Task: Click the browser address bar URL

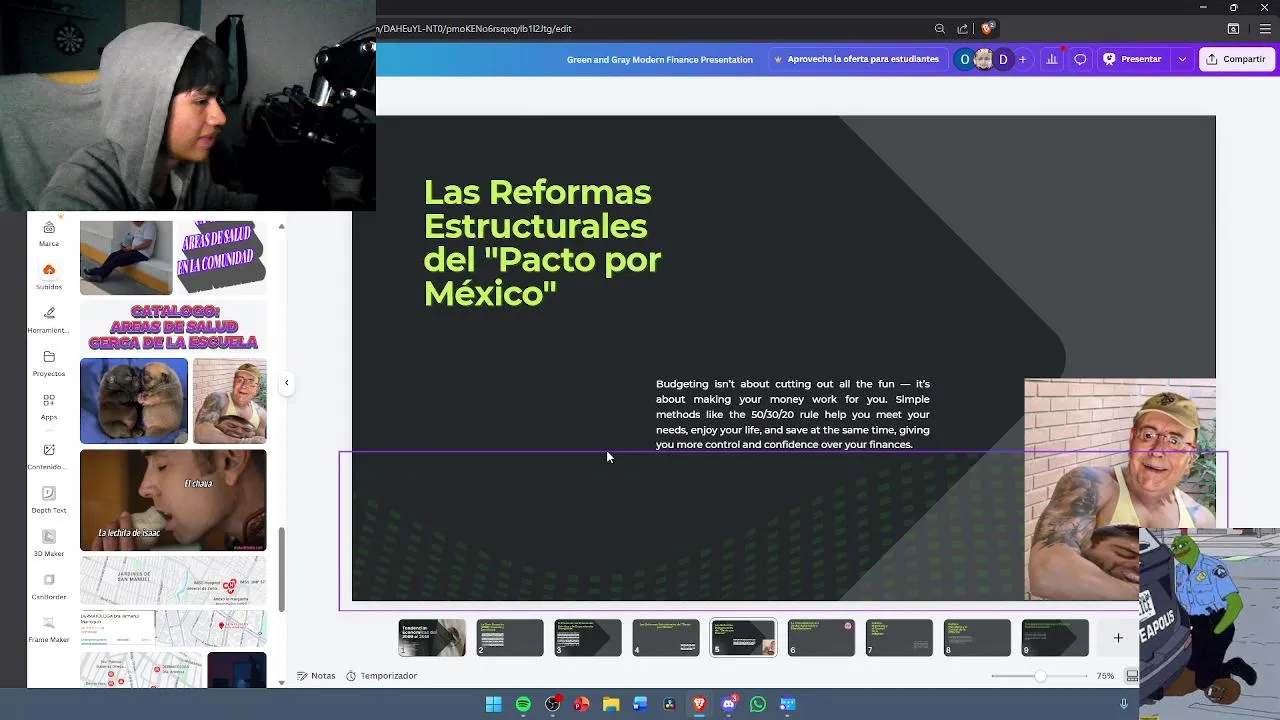Action: (474, 29)
